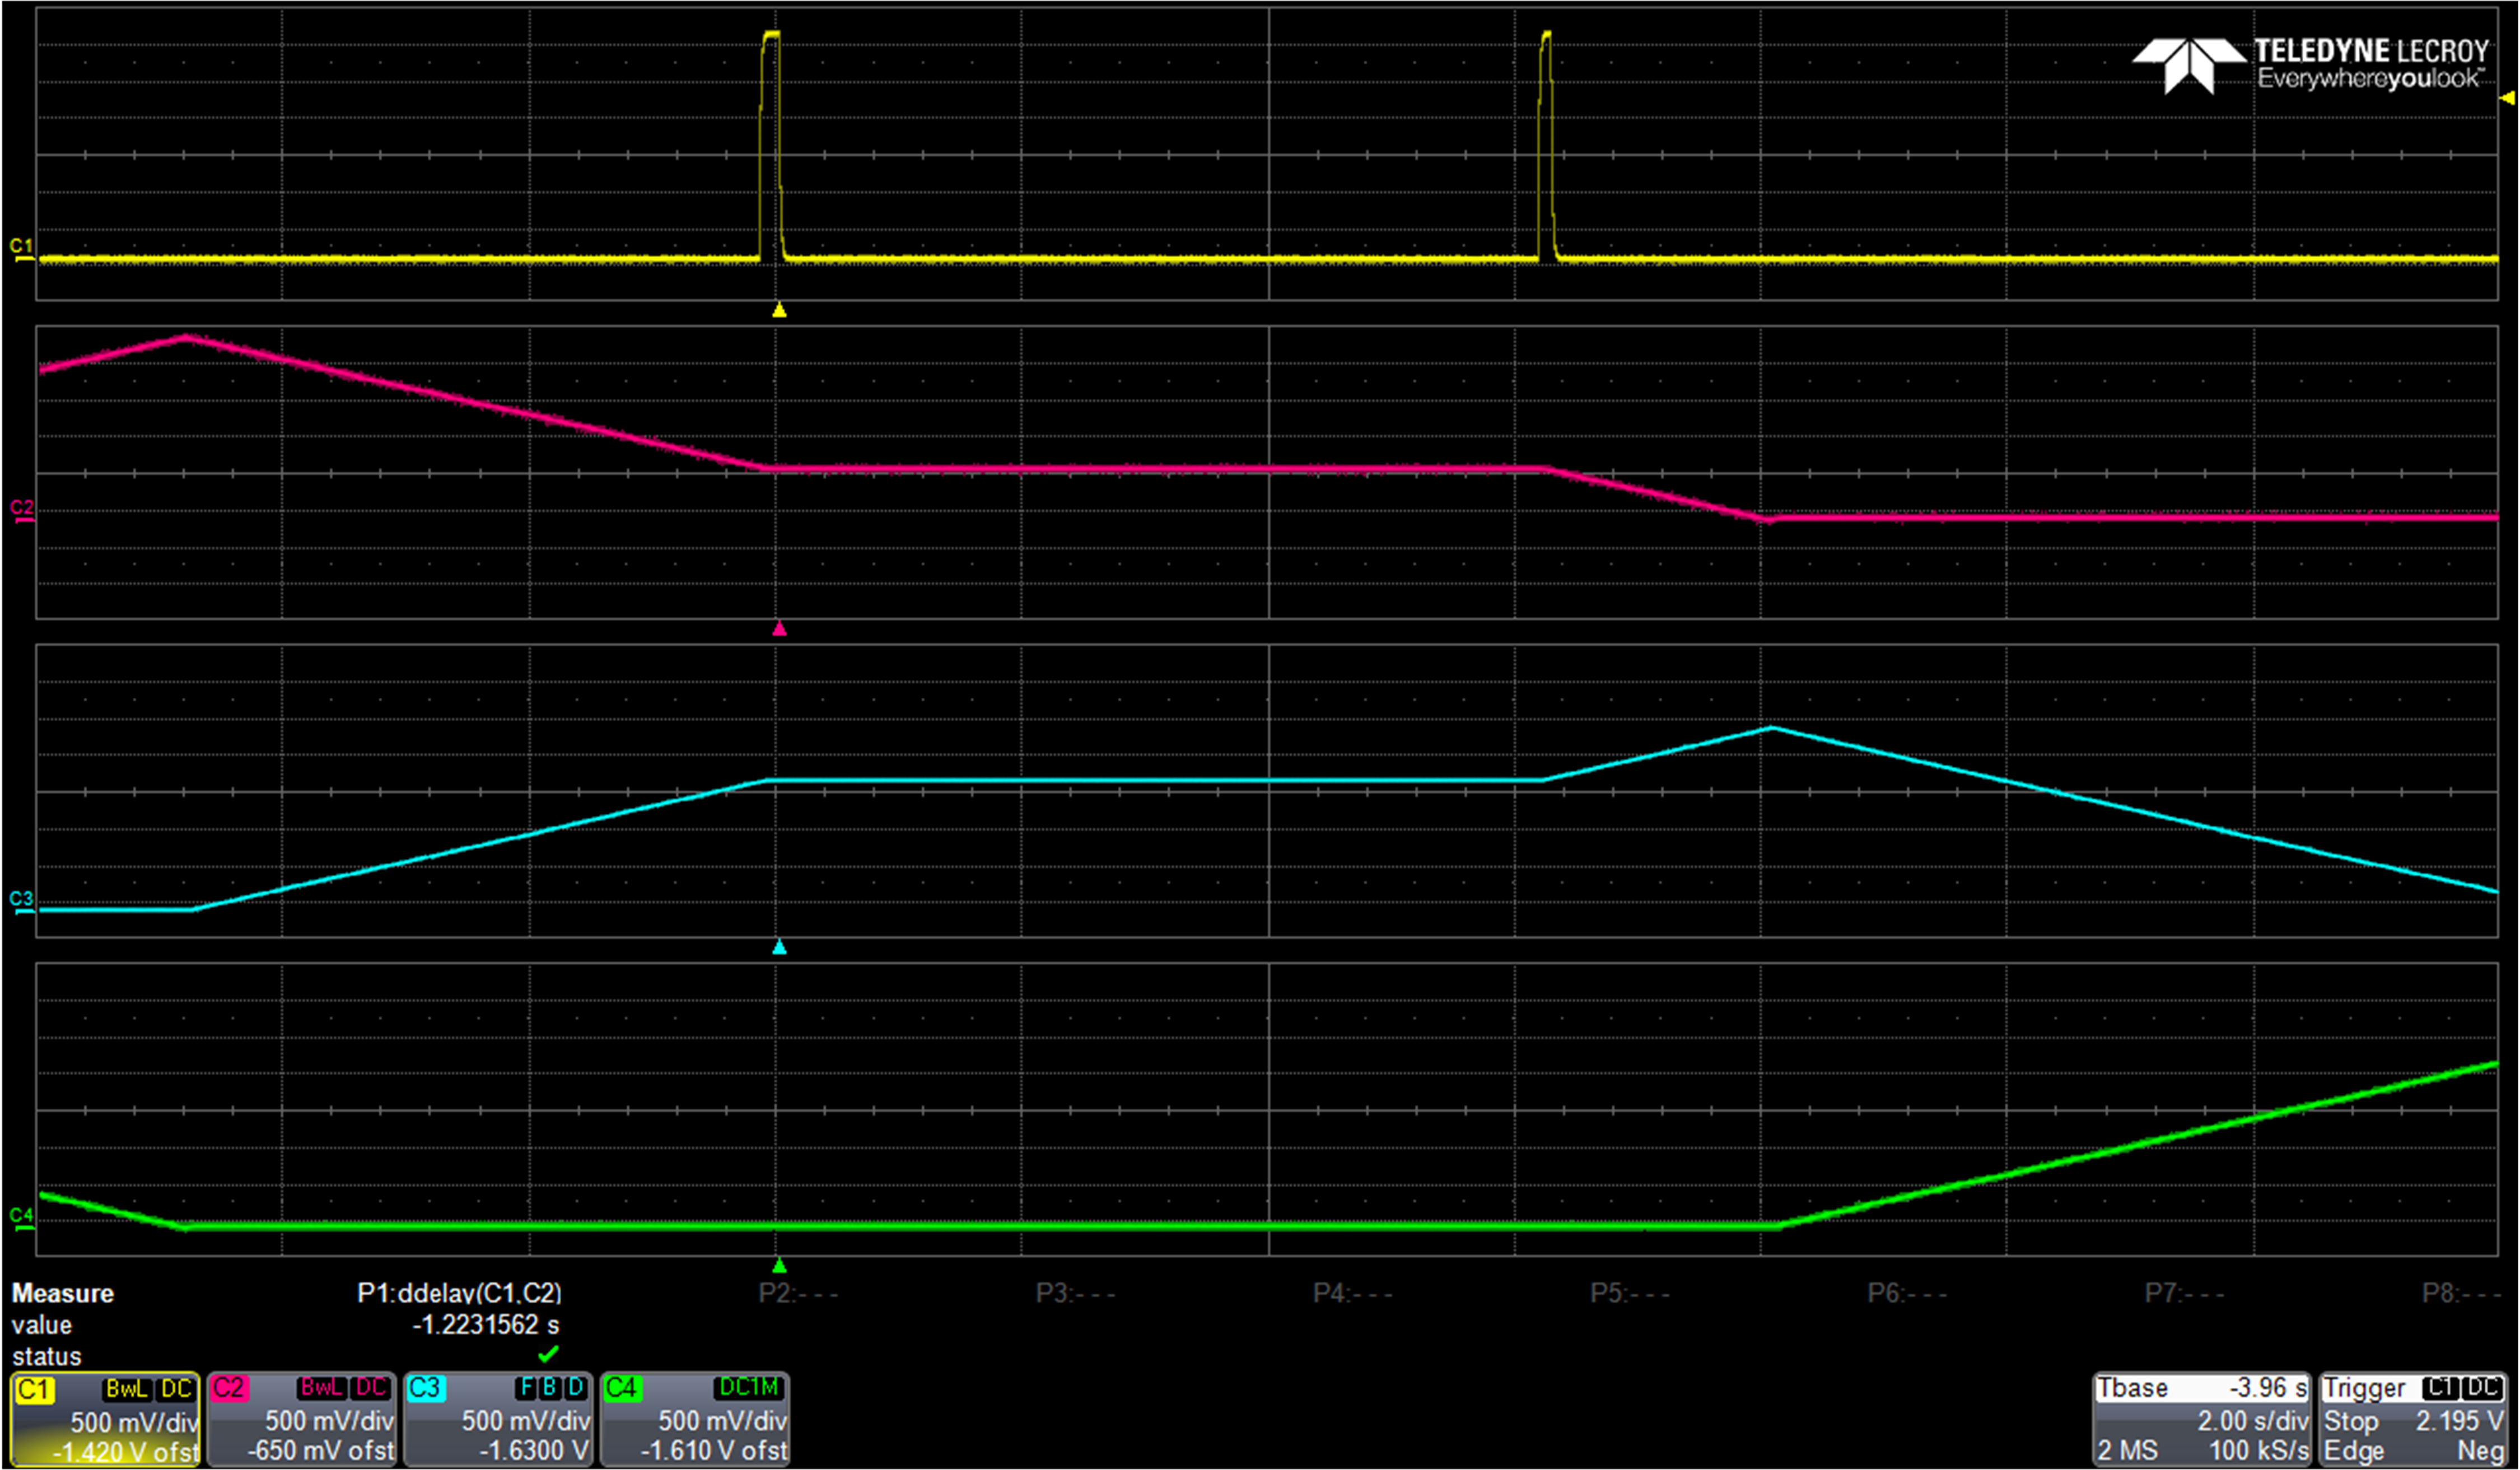Screen dimensions: 2520x1470
Task: Open the Trigger descriptor box
Action: coord(2413,1419)
